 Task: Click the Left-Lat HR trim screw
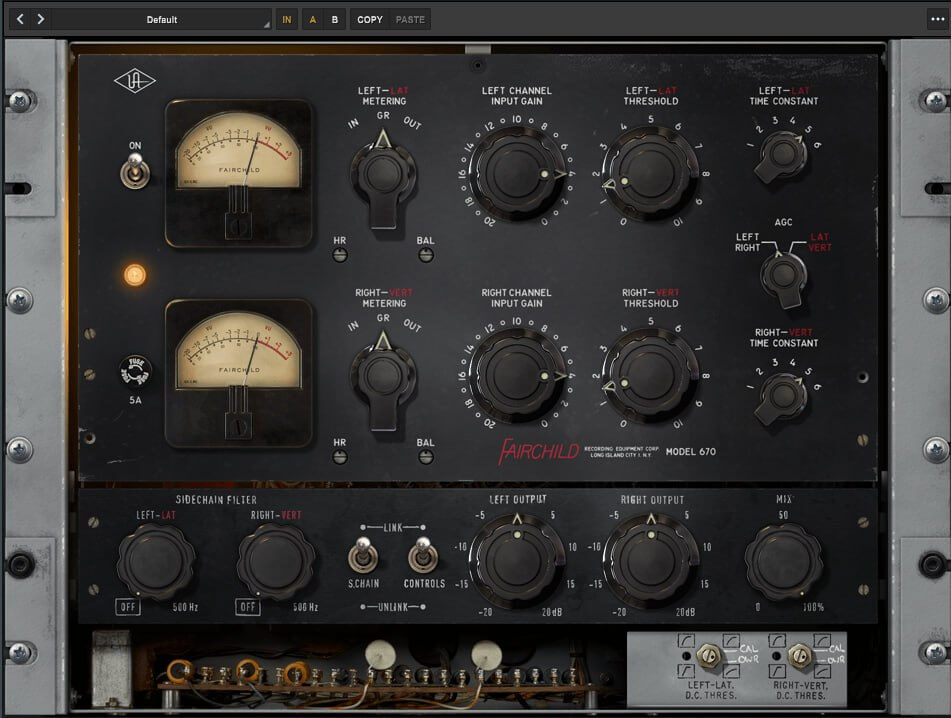[340, 255]
